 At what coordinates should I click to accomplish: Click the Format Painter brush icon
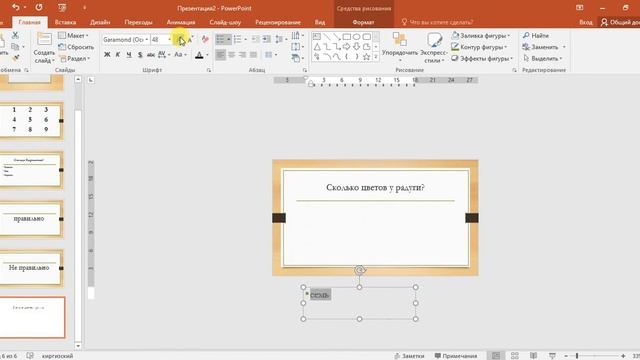(16, 58)
